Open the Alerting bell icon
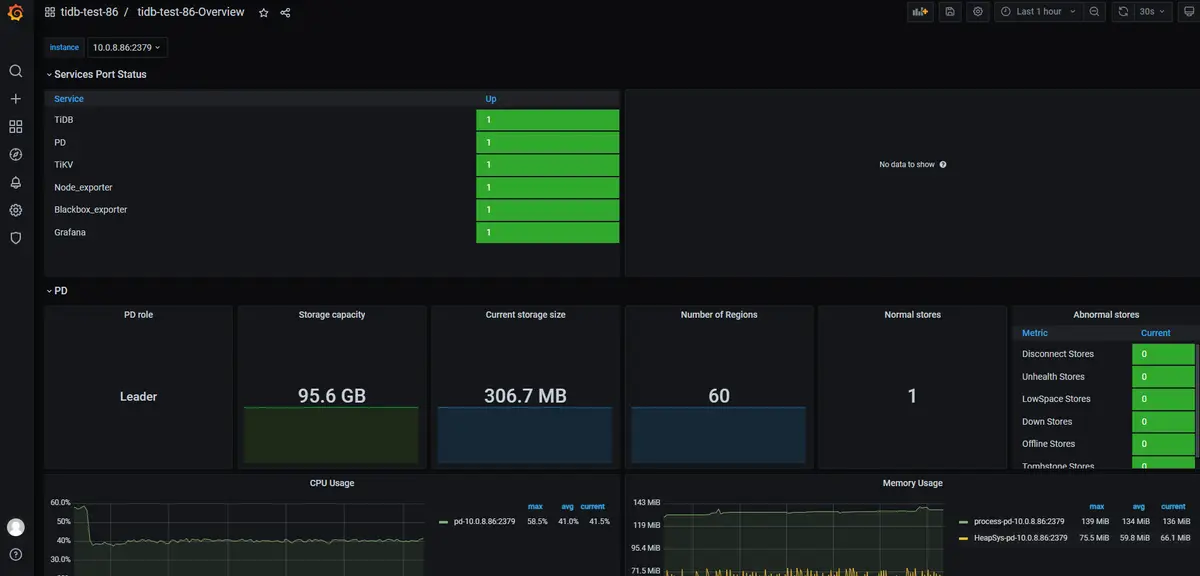This screenshot has height=576, width=1200. [x=15, y=183]
